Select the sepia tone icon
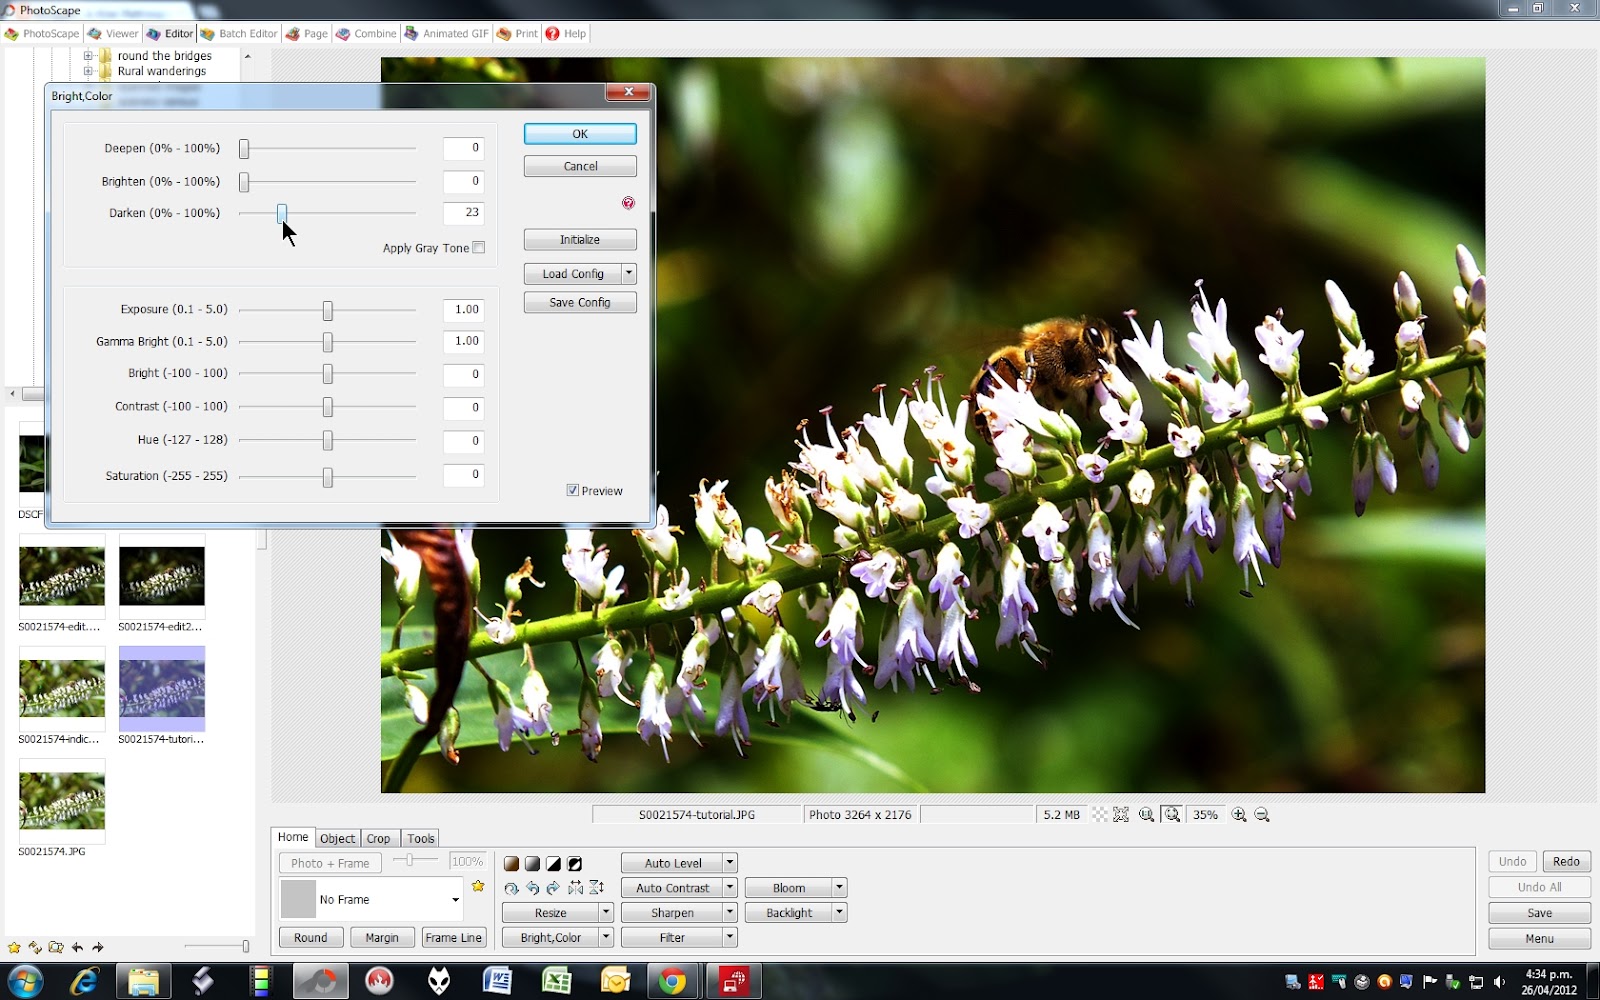Image resolution: width=1600 pixels, height=1000 pixels. [512, 863]
